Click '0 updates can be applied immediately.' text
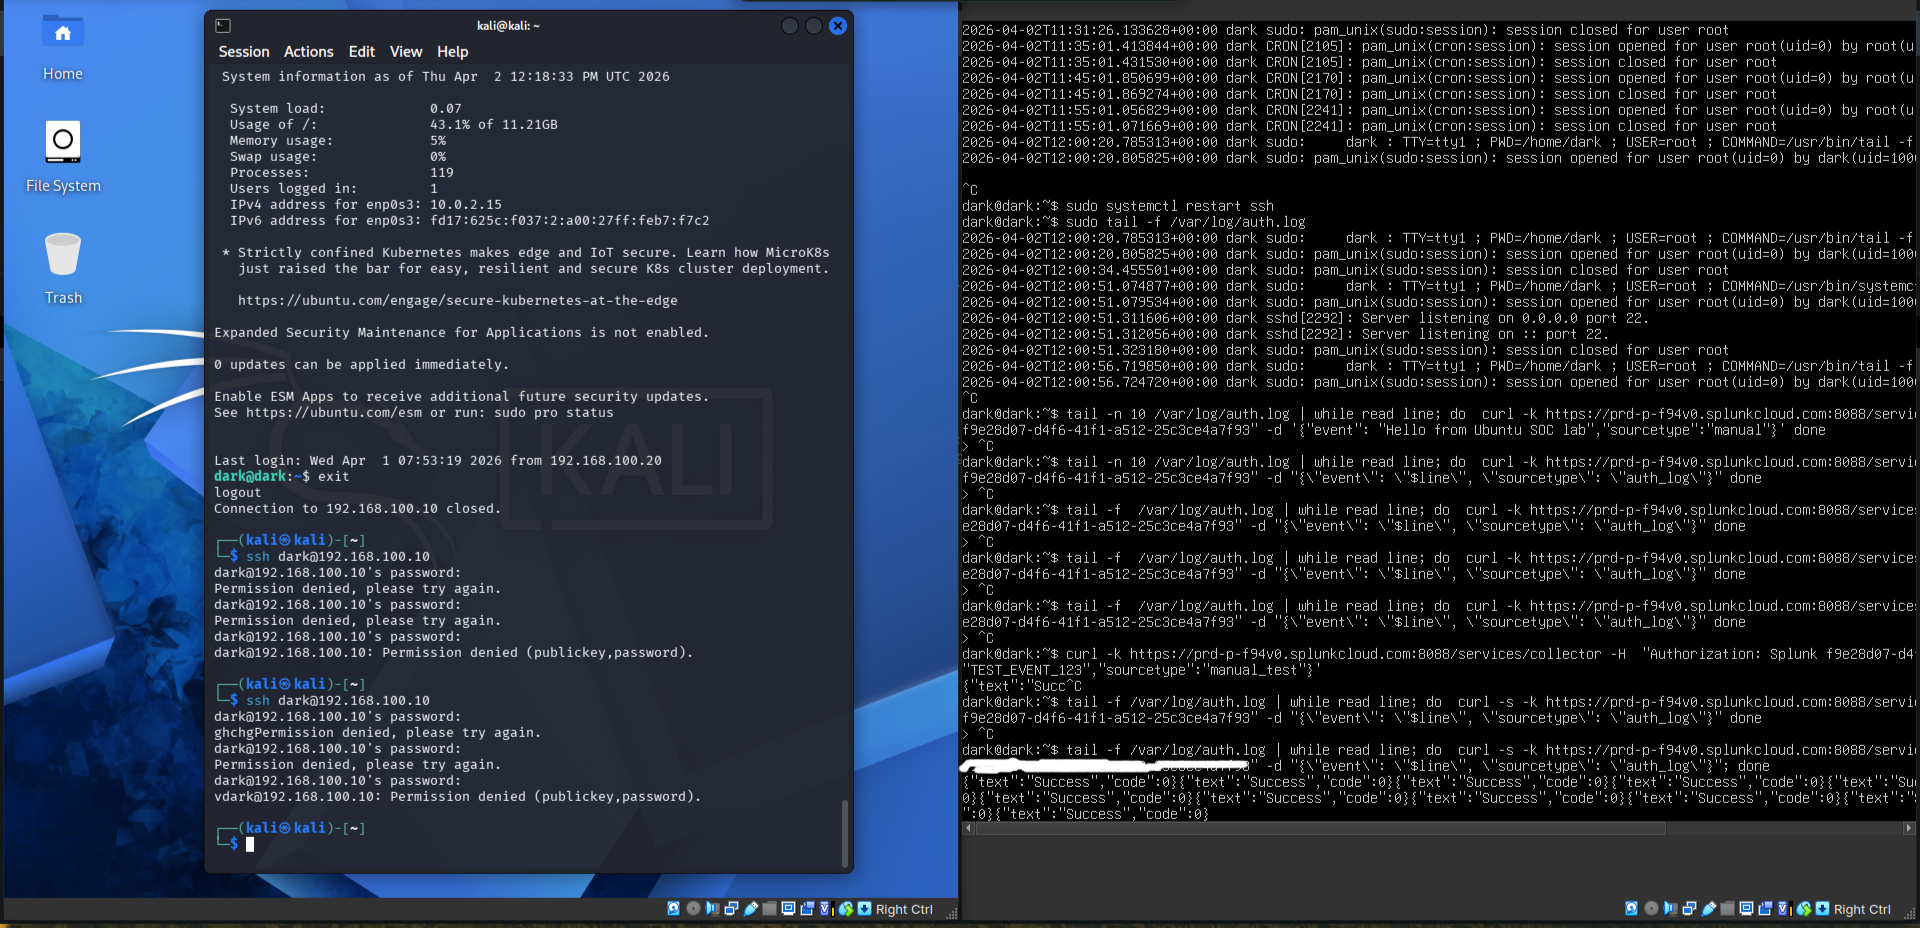The height and width of the screenshot is (928, 1920). tap(361, 365)
